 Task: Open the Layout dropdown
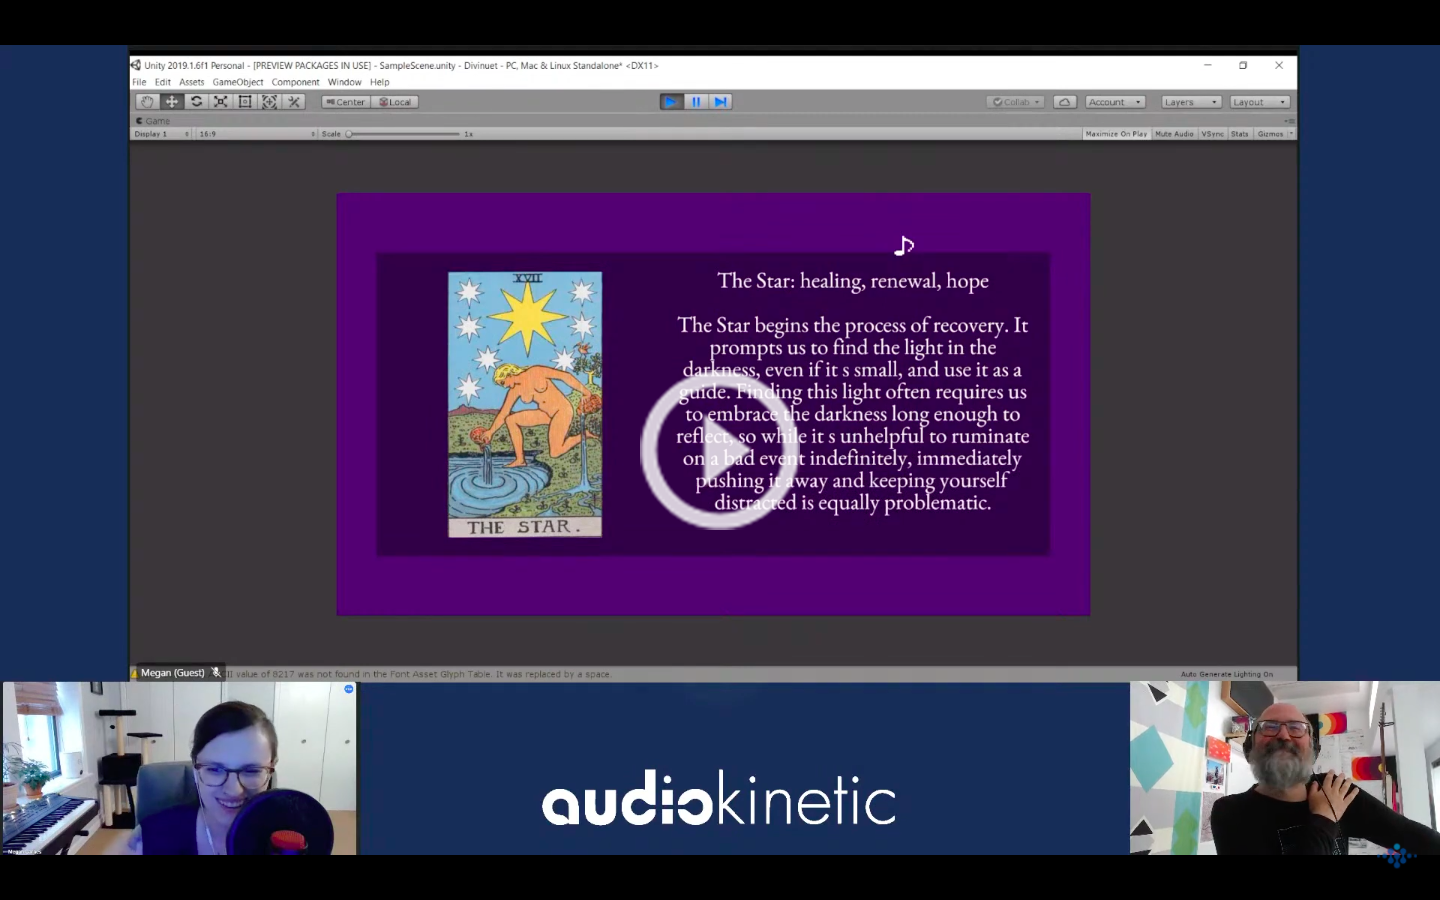coord(1260,102)
